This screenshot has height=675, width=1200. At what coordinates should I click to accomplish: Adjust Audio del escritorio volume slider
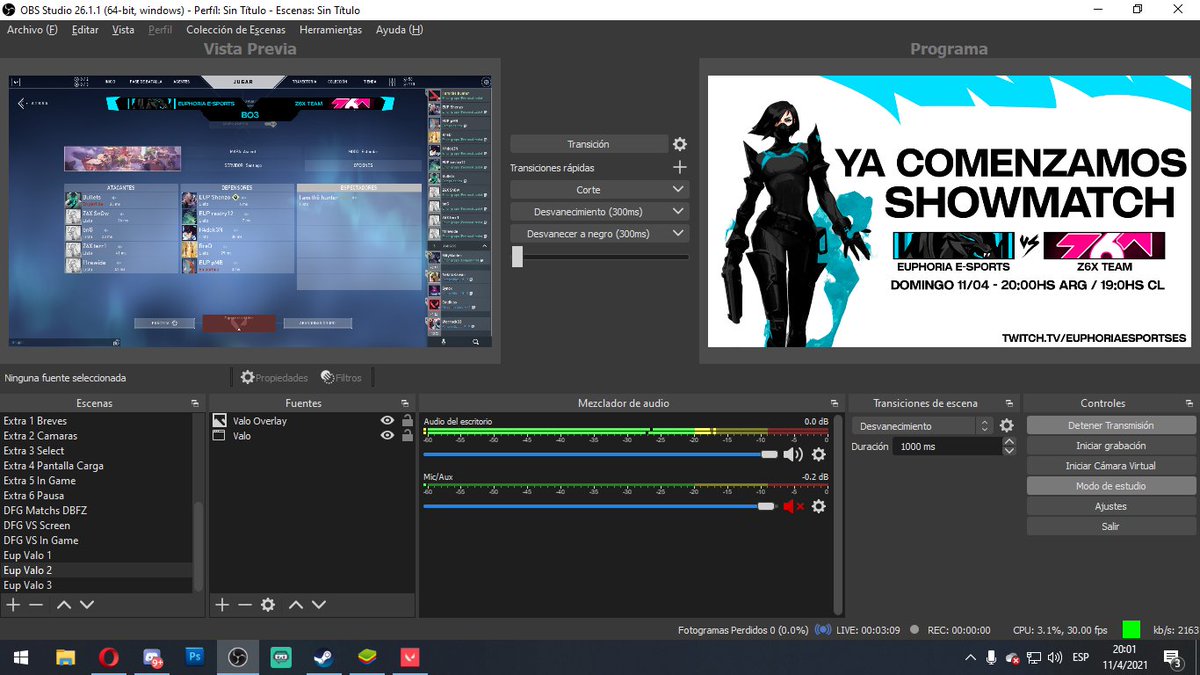600,454
